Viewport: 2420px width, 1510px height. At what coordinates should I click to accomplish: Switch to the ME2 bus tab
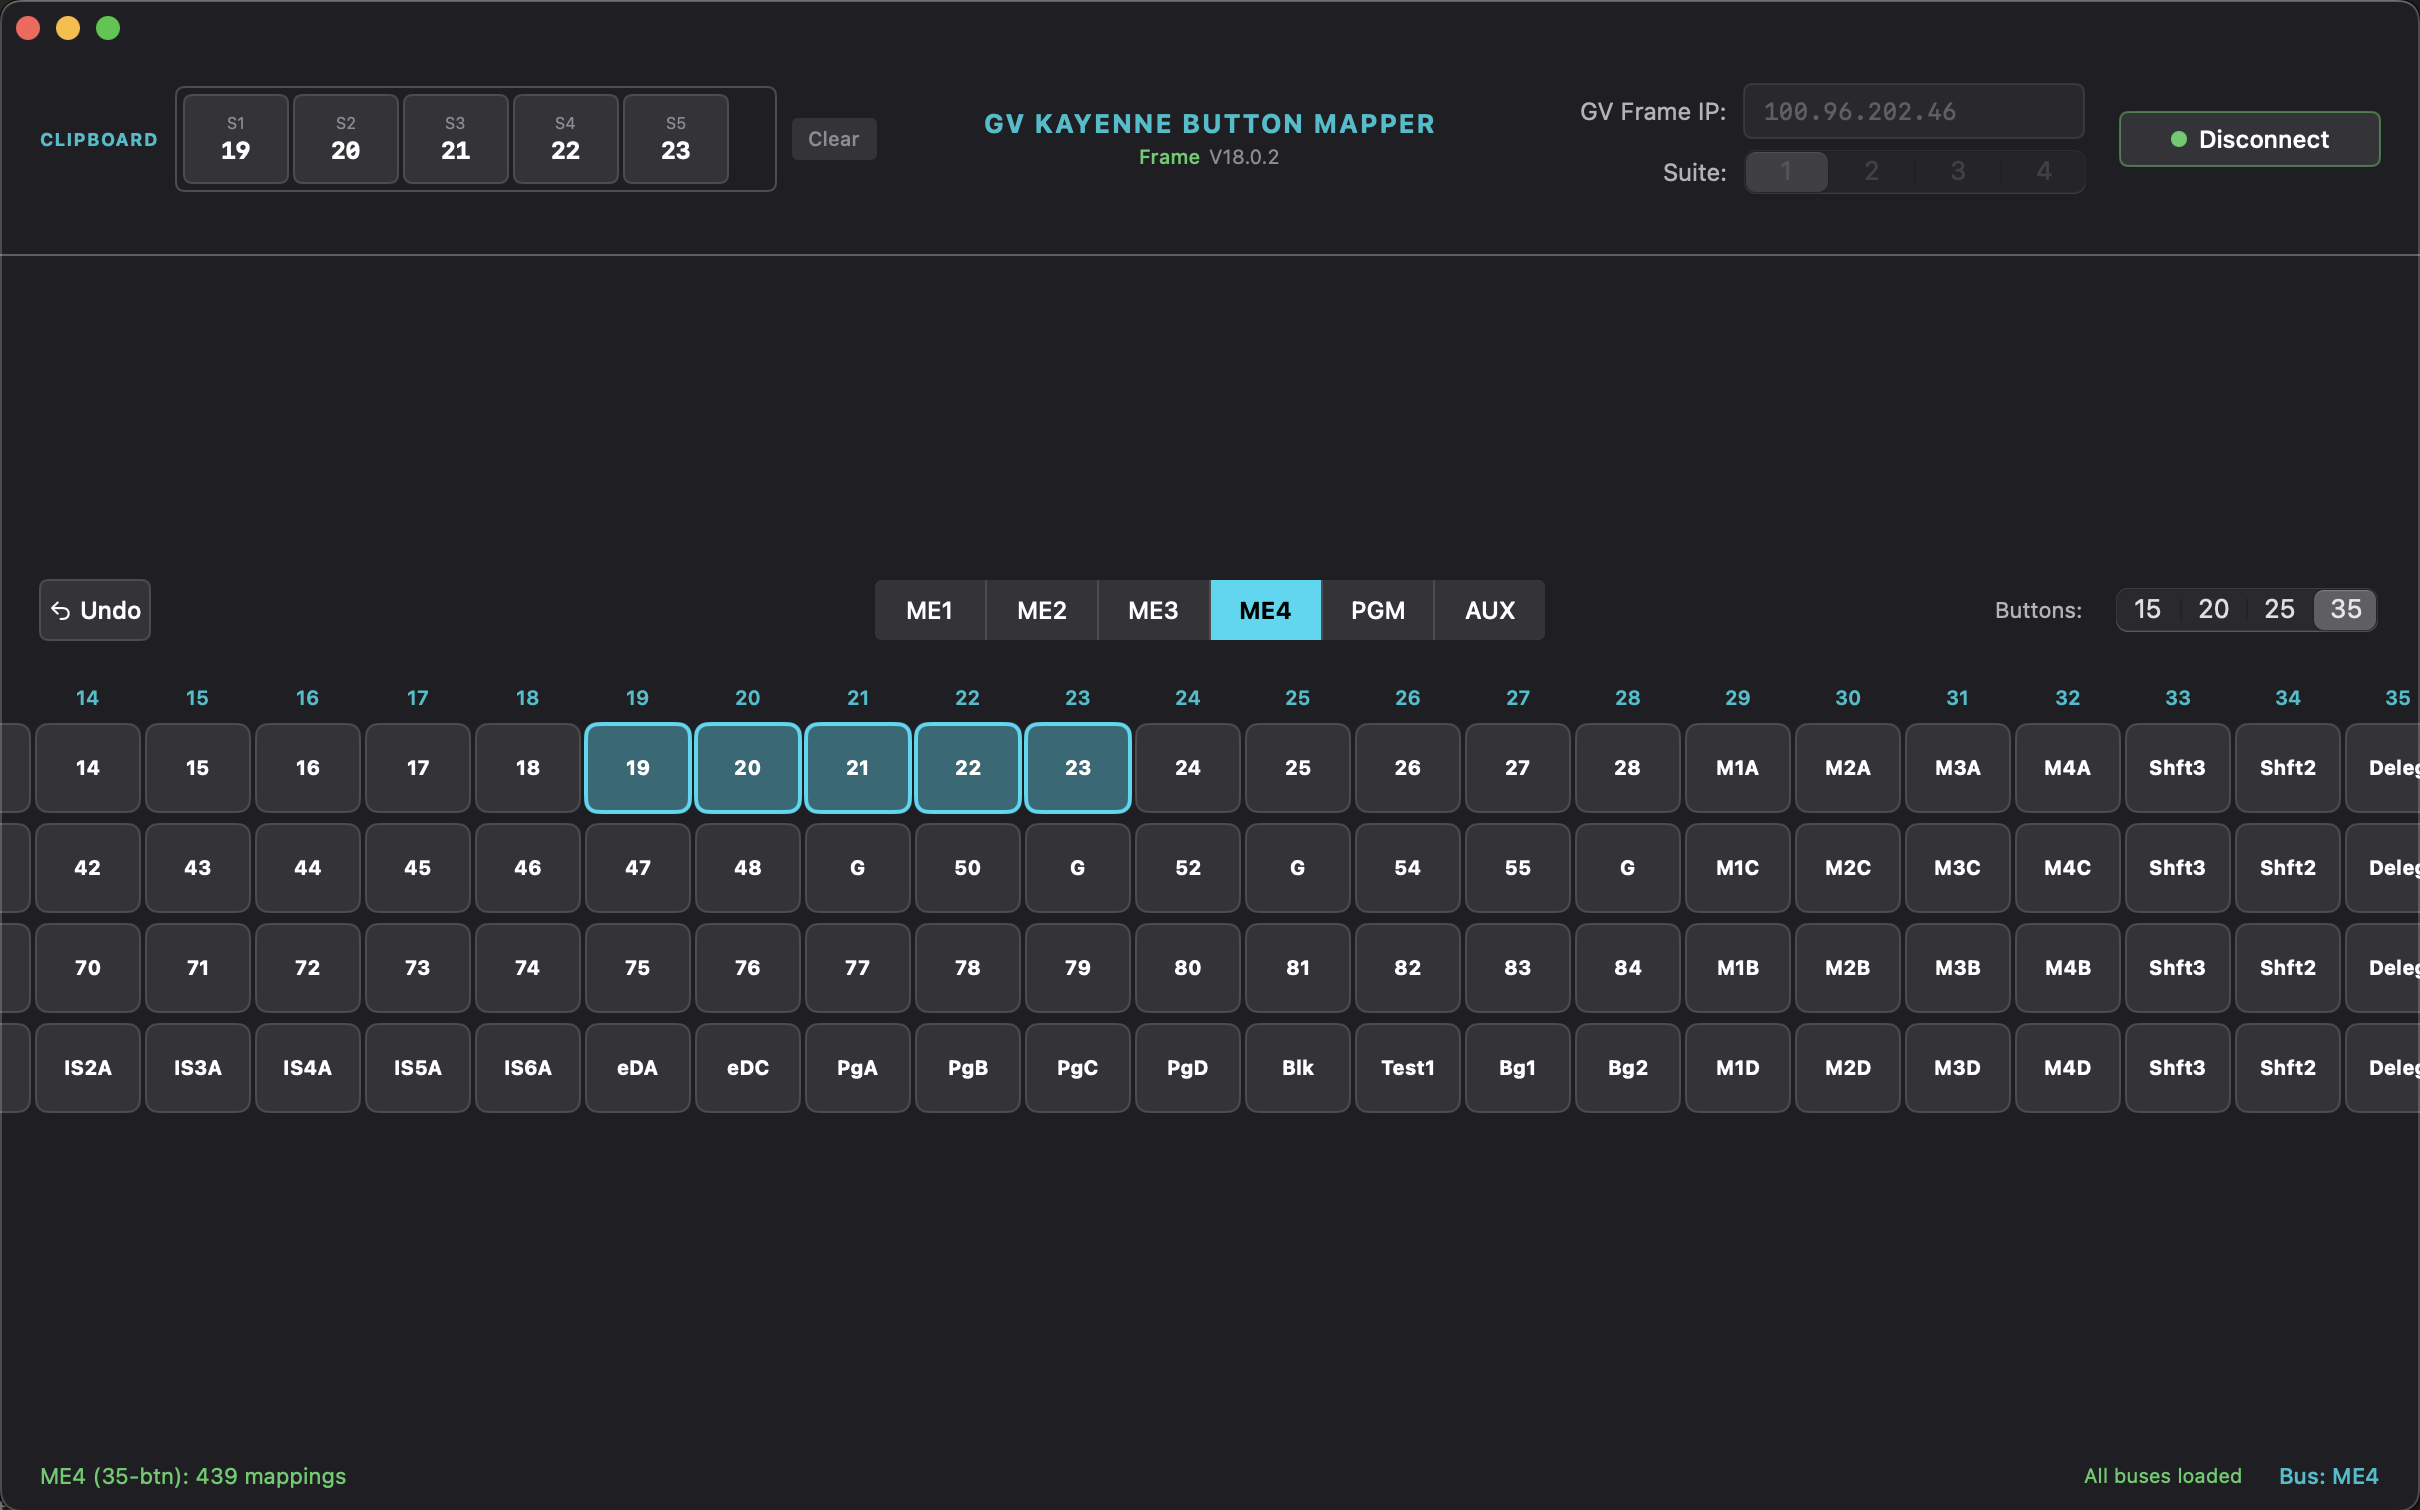tap(1040, 609)
